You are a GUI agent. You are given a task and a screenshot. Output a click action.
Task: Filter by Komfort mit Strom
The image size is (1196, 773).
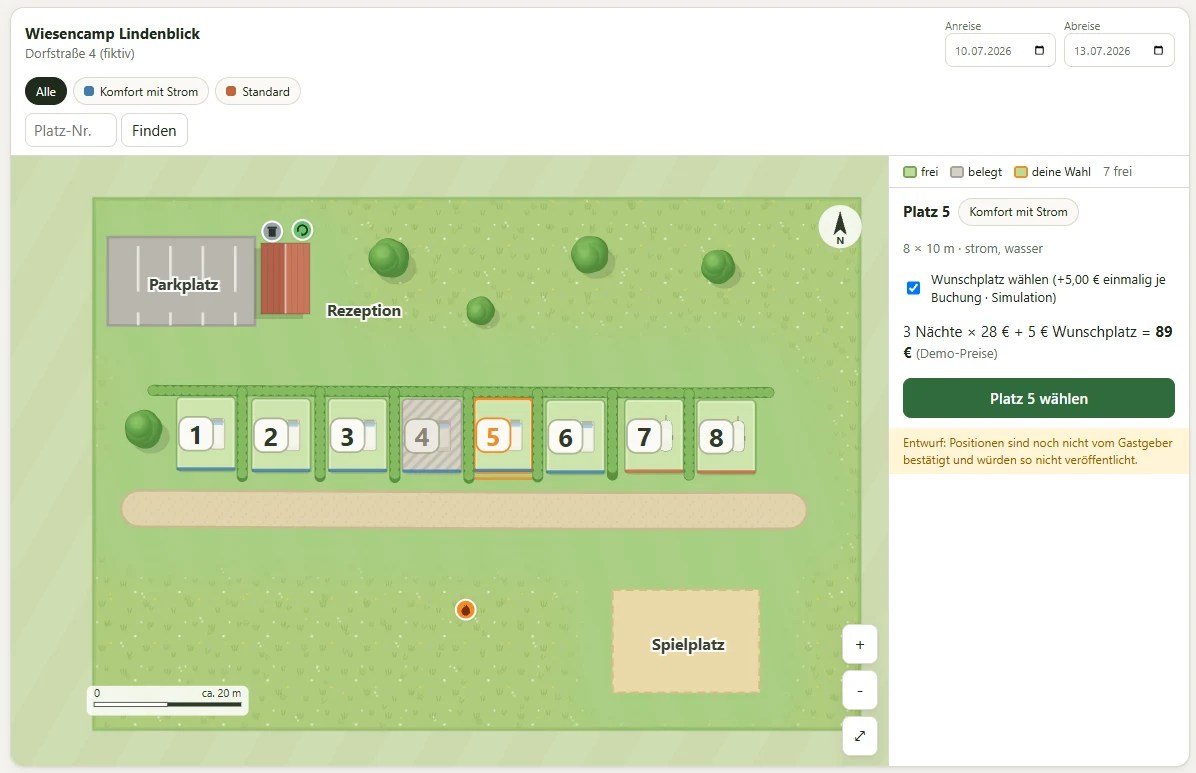point(140,92)
